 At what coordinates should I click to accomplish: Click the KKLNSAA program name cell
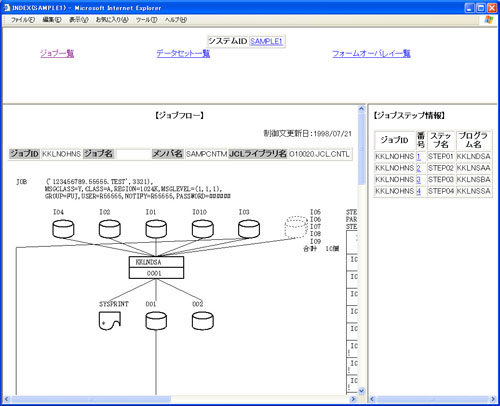click(474, 168)
